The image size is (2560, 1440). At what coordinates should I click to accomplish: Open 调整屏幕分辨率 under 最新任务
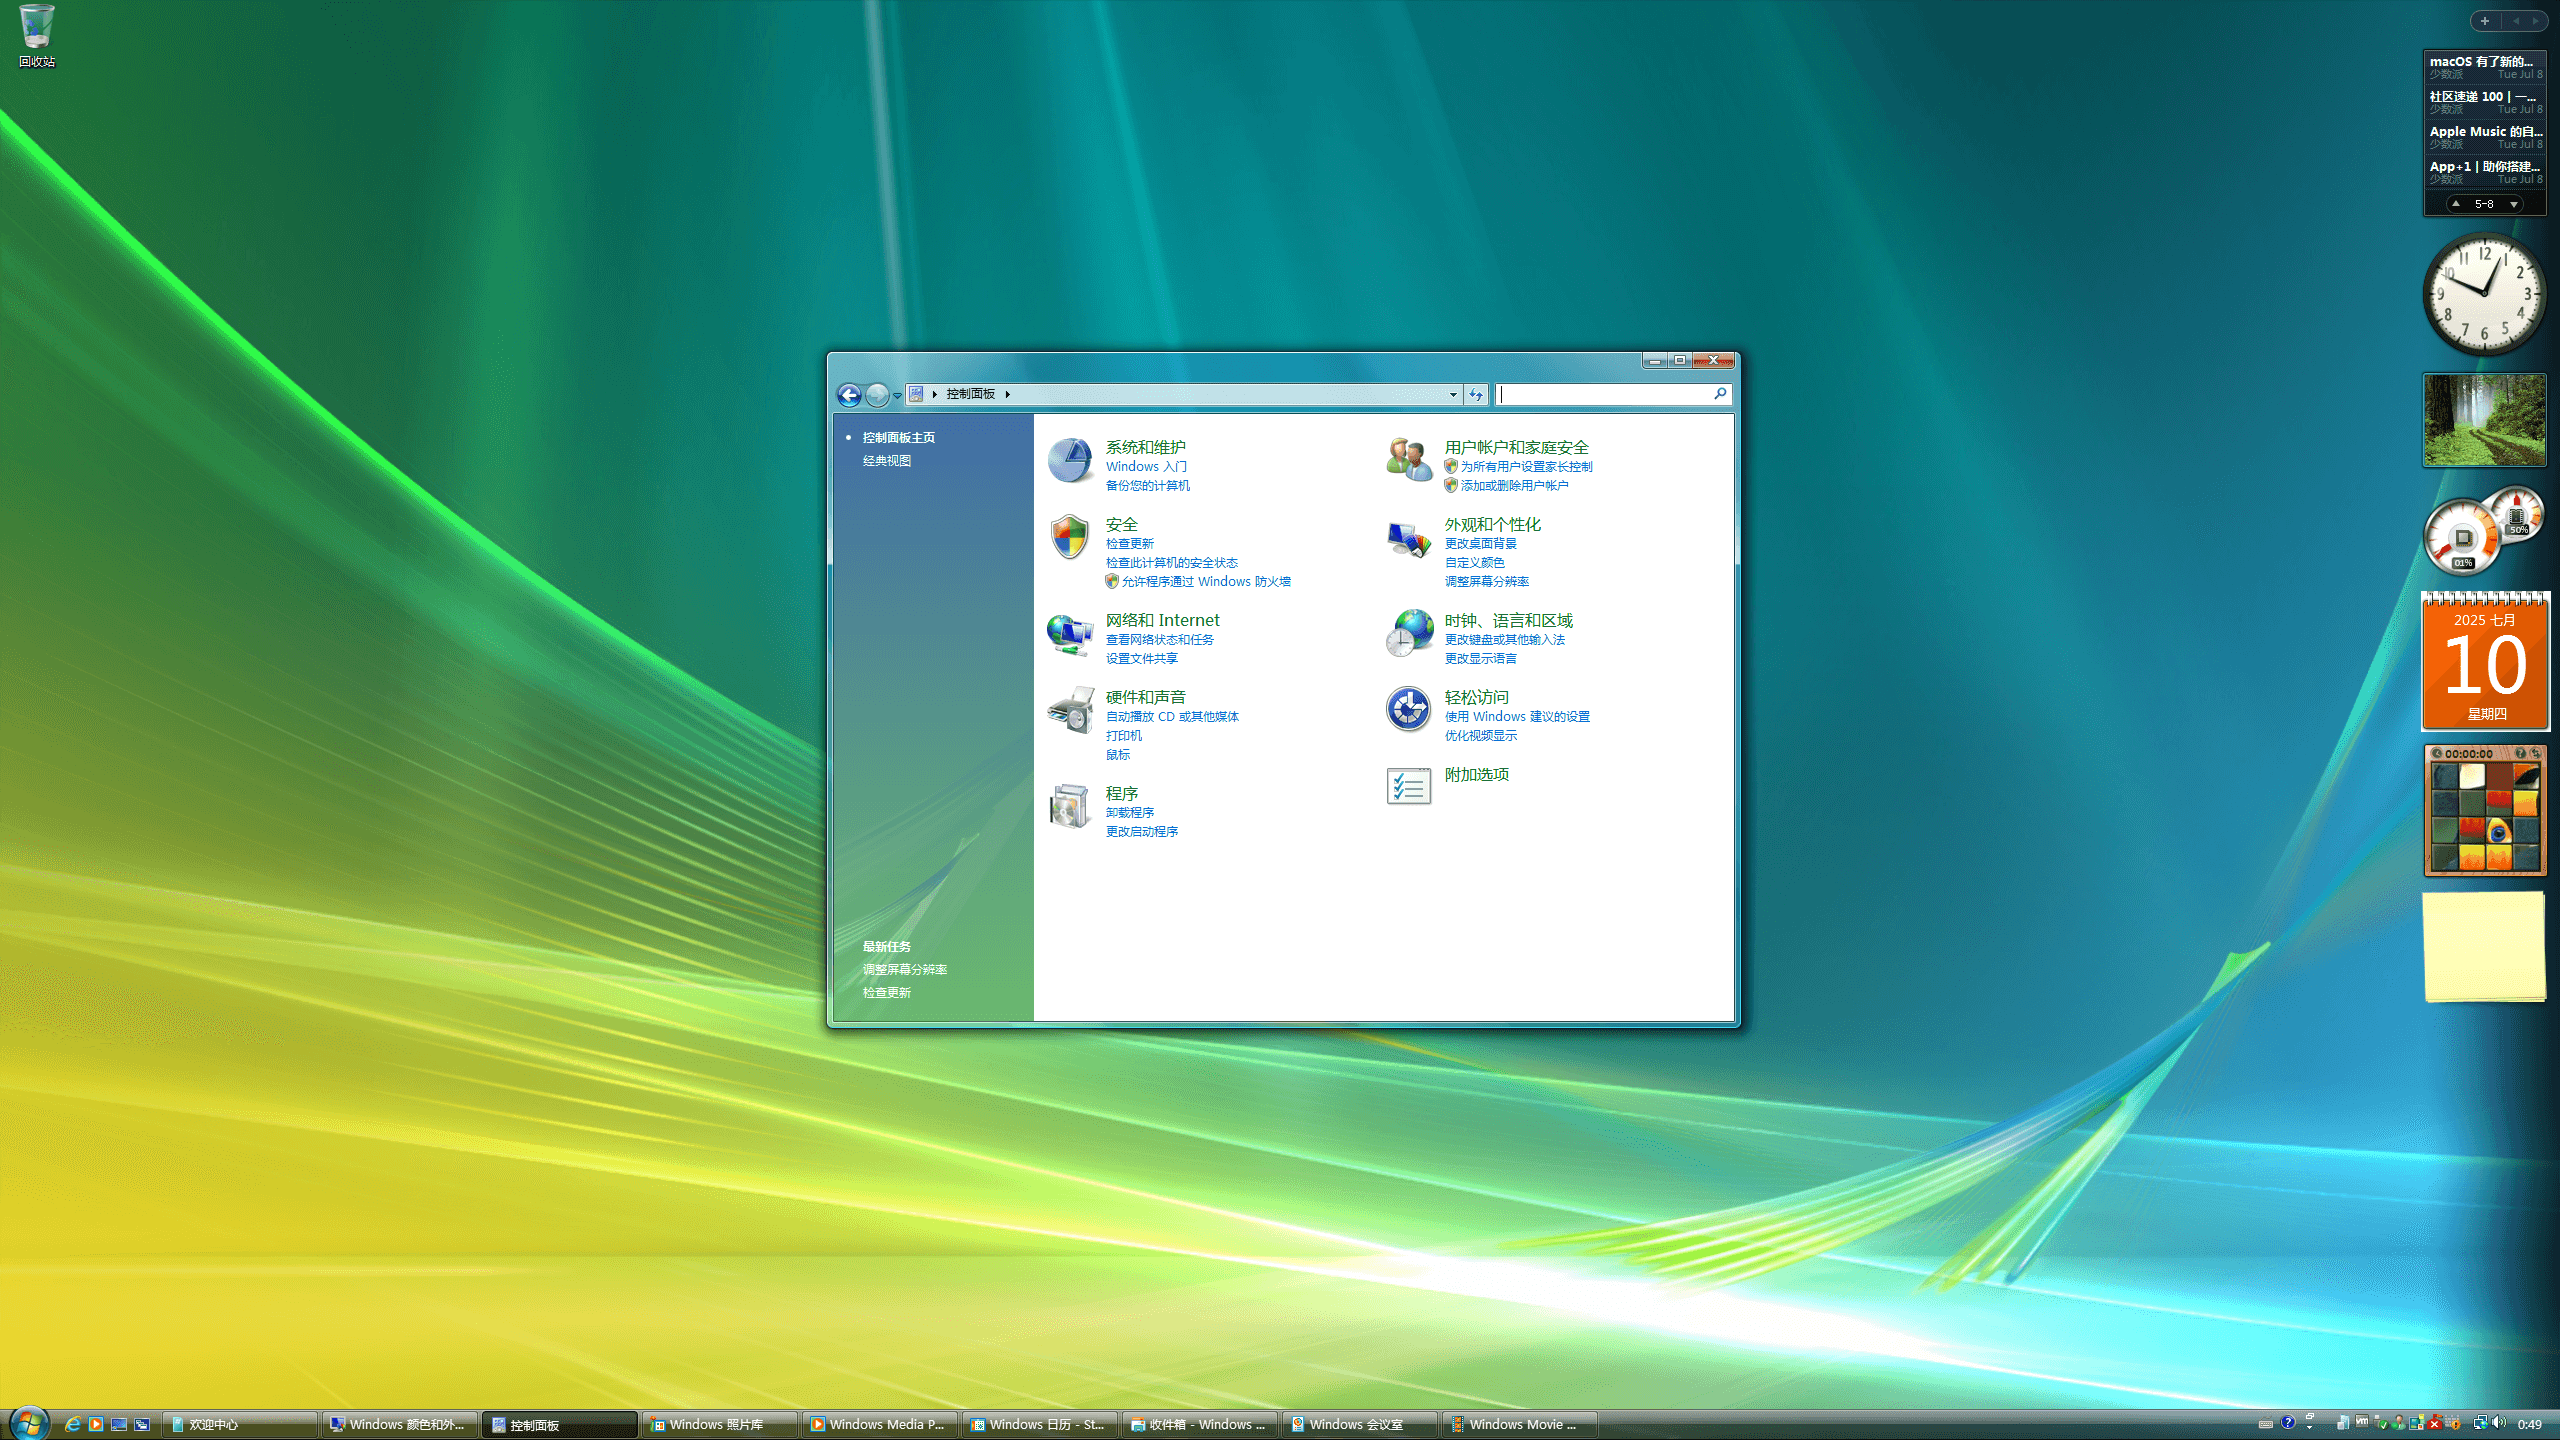pyautogui.click(x=904, y=970)
